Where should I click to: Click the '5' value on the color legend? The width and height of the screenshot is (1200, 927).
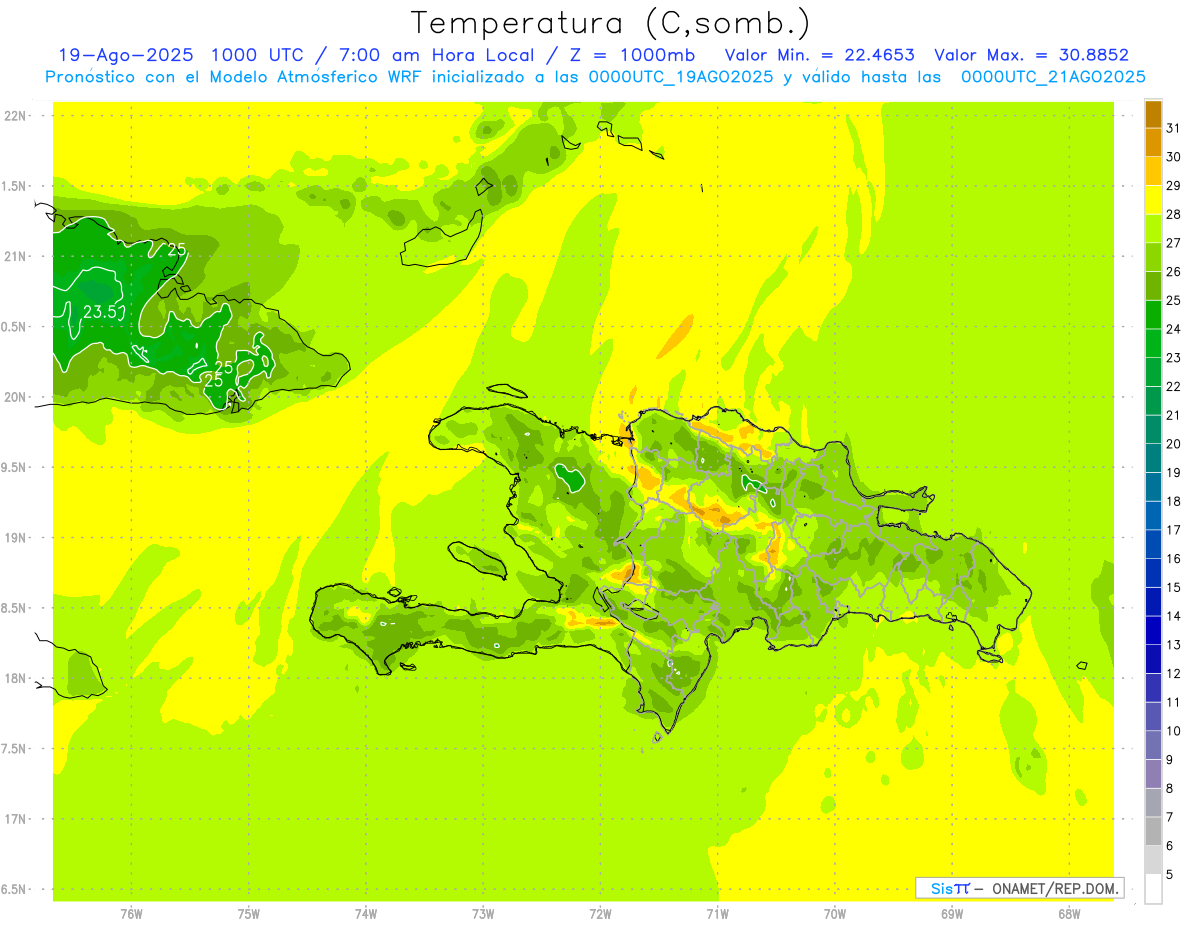[x=1170, y=875]
